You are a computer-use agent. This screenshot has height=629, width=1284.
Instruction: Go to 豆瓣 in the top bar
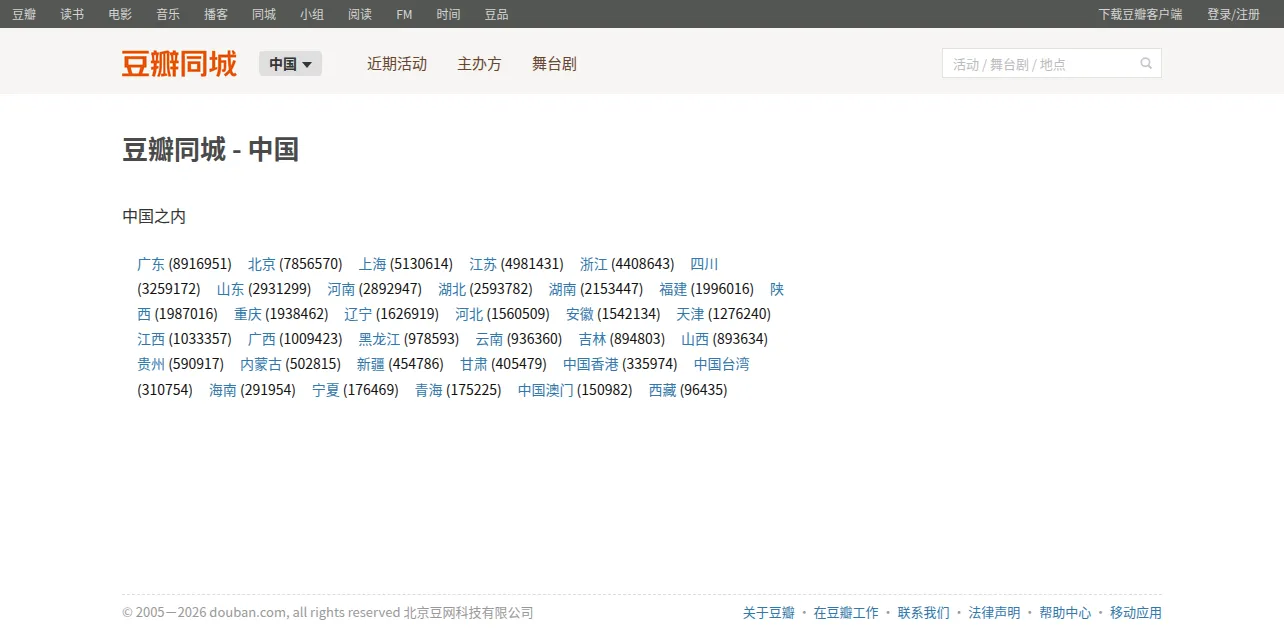24,14
